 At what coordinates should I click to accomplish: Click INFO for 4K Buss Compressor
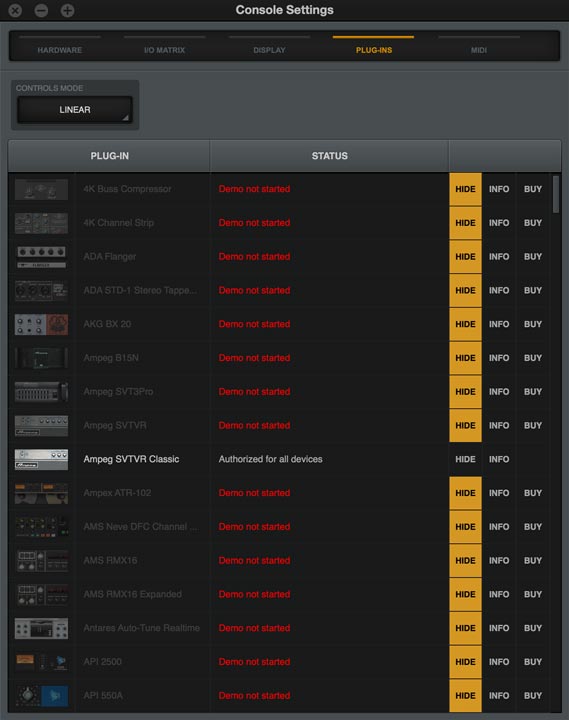(x=499, y=189)
